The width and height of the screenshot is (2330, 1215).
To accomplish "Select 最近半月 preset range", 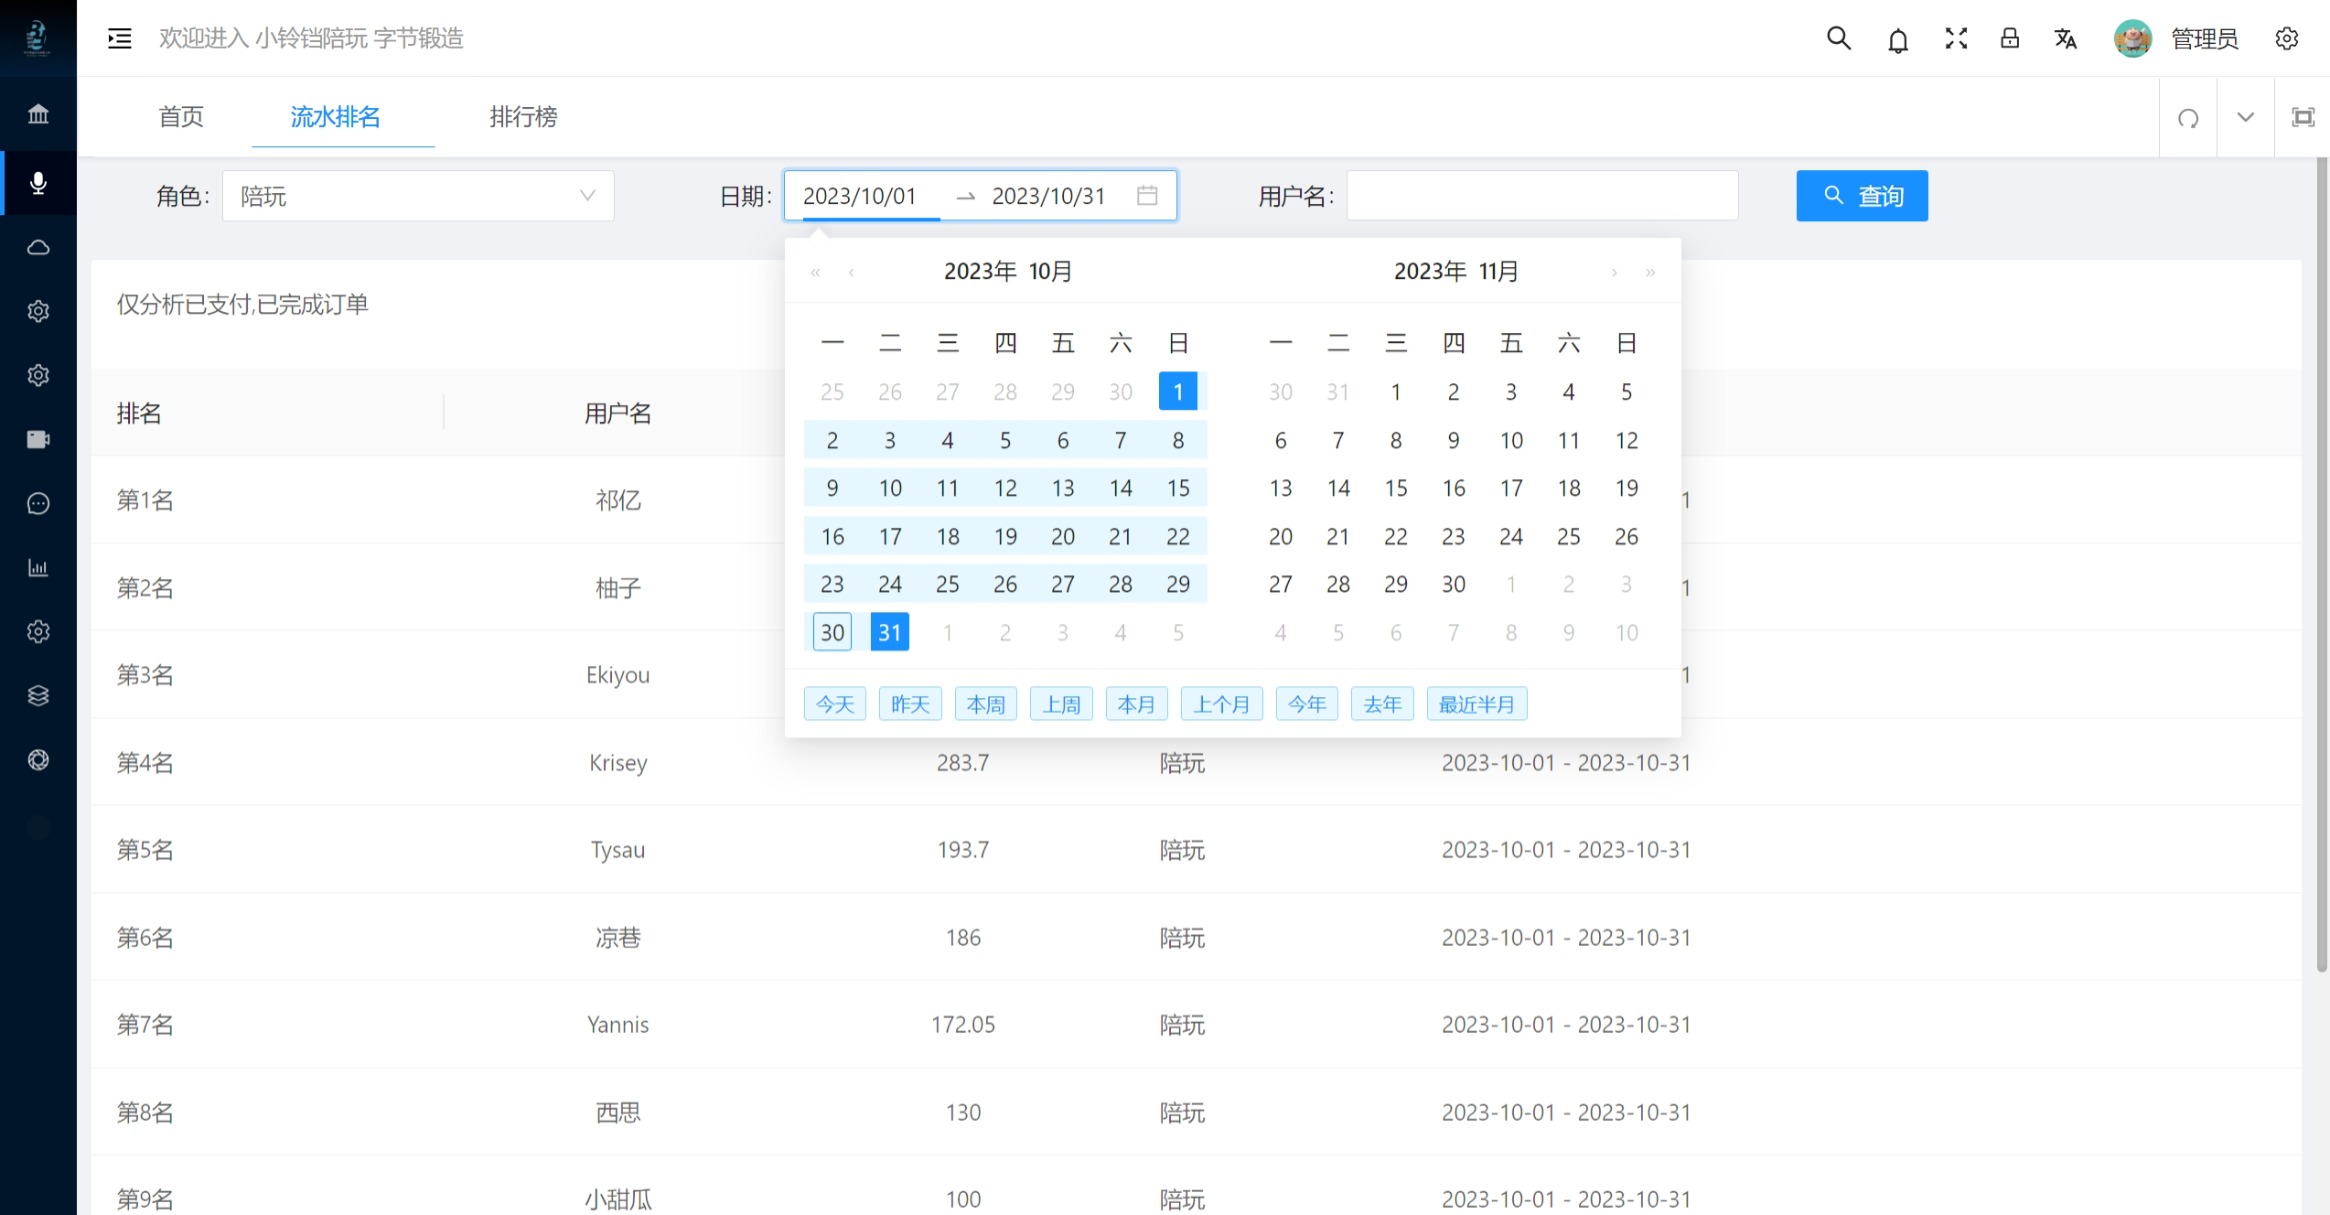I will (1476, 704).
